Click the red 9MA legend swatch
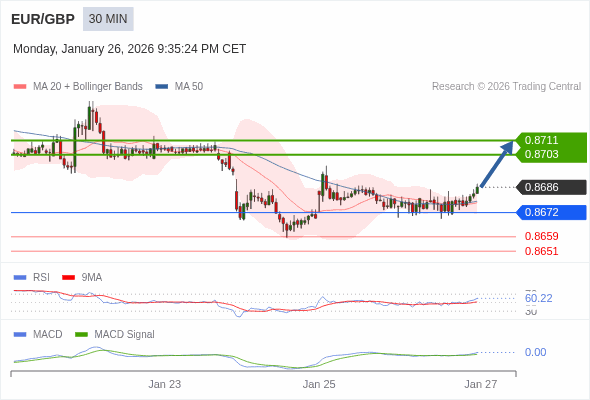The height and width of the screenshot is (400, 590). click(68, 278)
